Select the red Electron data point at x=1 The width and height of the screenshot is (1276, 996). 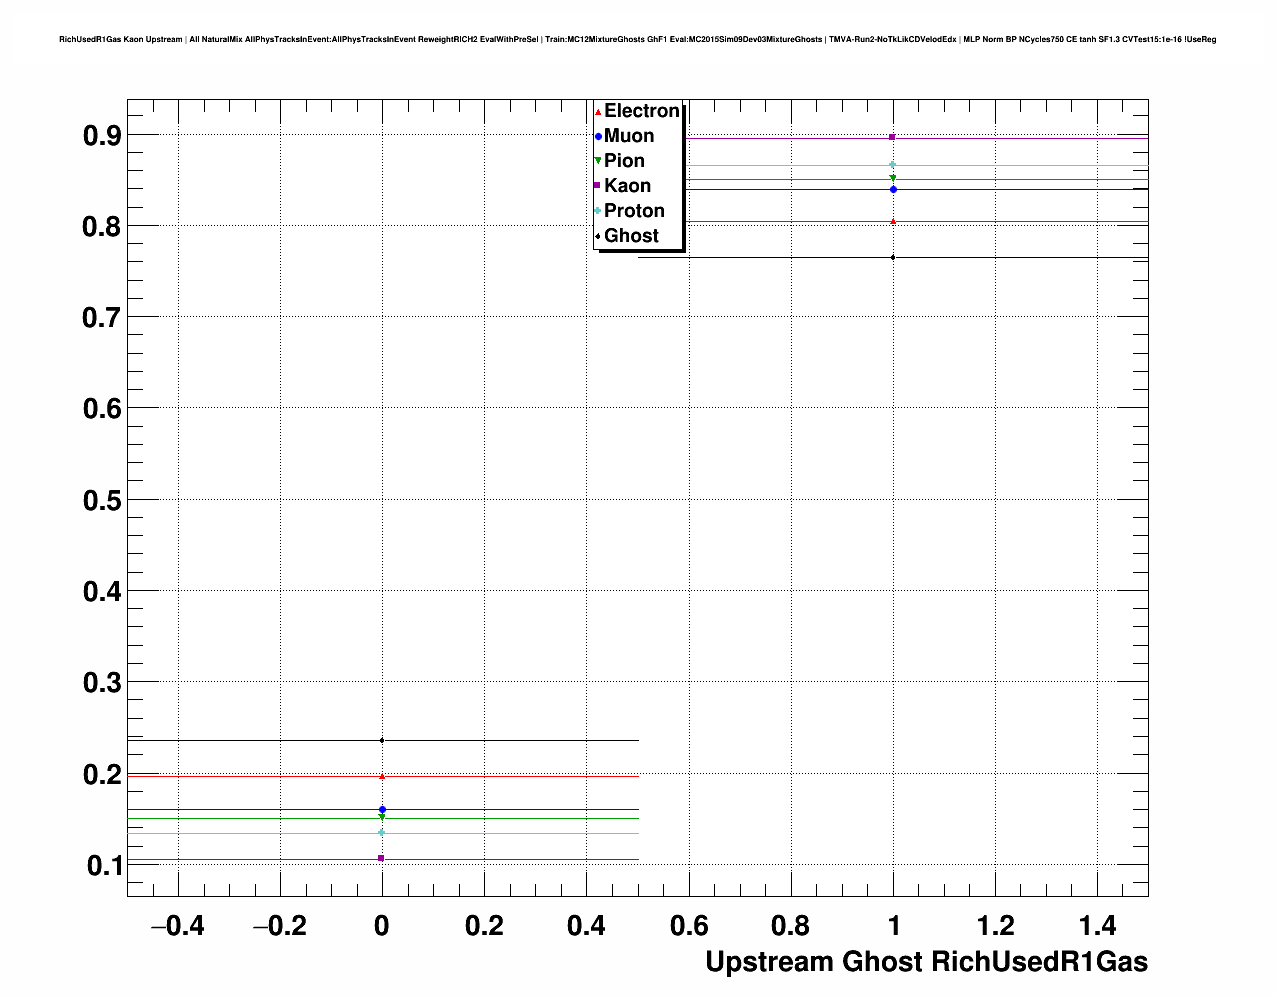(x=892, y=221)
